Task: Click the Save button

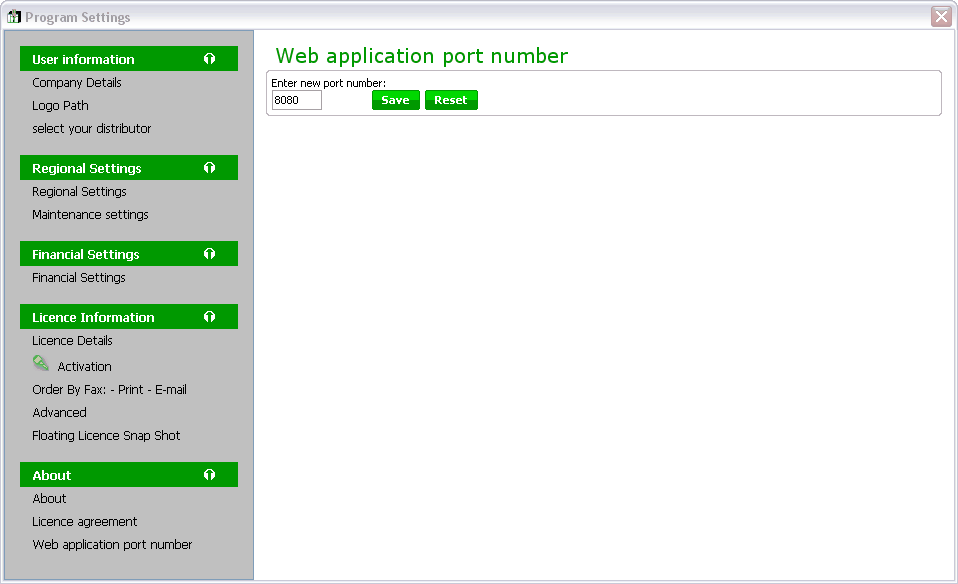Action: click(396, 100)
